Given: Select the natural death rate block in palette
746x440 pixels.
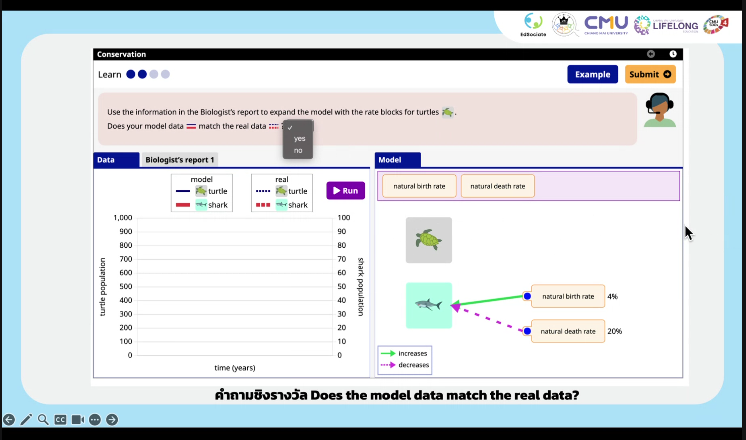Looking at the screenshot, I should 497,186.
